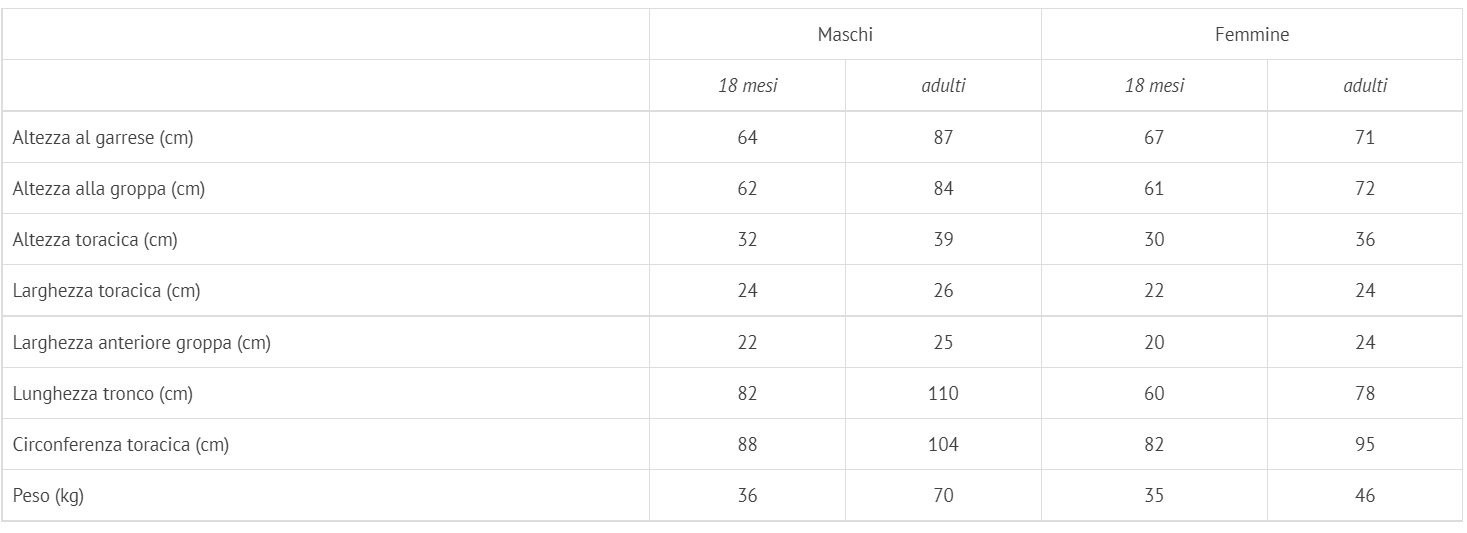Screen dimensions: 1467x533
Task: Select female 18 mesi withers height 67
Action: pos(1154,138)
